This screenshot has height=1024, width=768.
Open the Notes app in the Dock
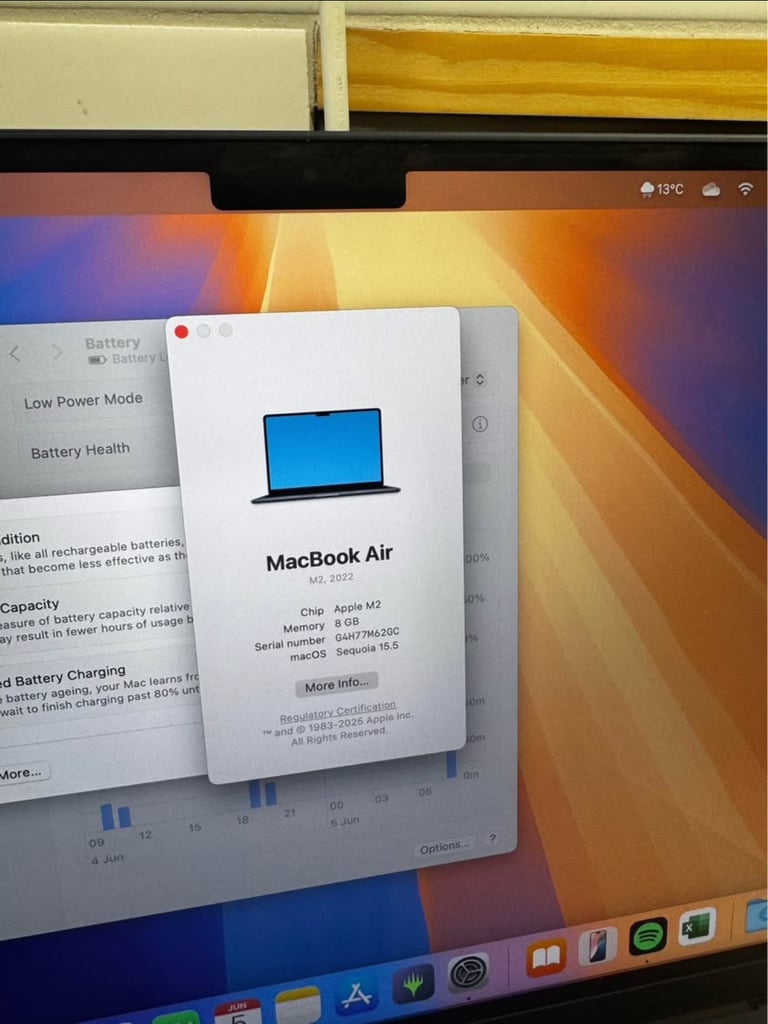point(298,1006)
